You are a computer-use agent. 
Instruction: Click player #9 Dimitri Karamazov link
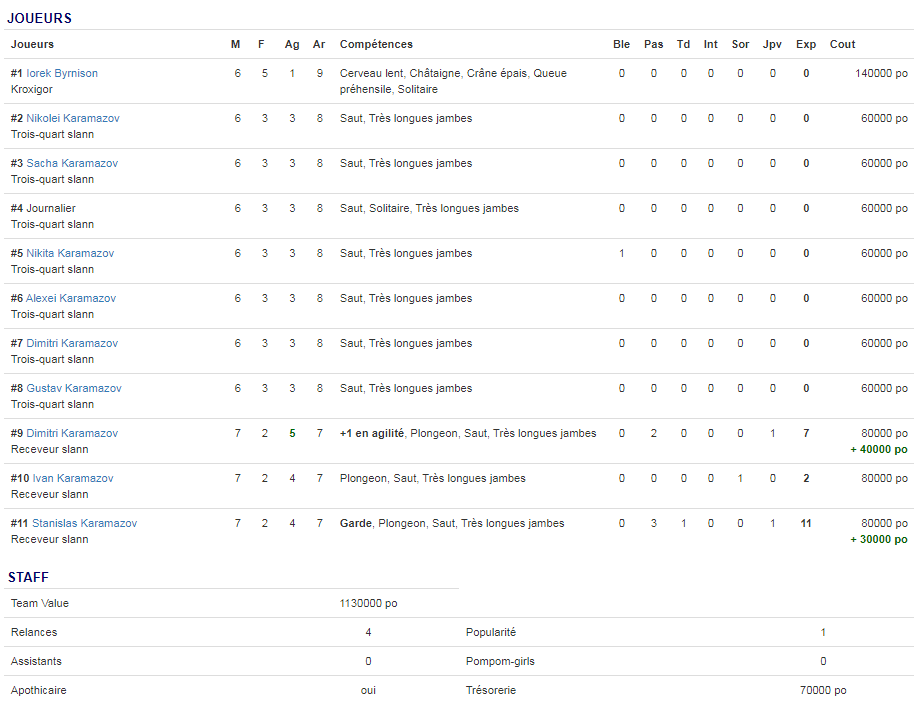click(x=72, y=433)
